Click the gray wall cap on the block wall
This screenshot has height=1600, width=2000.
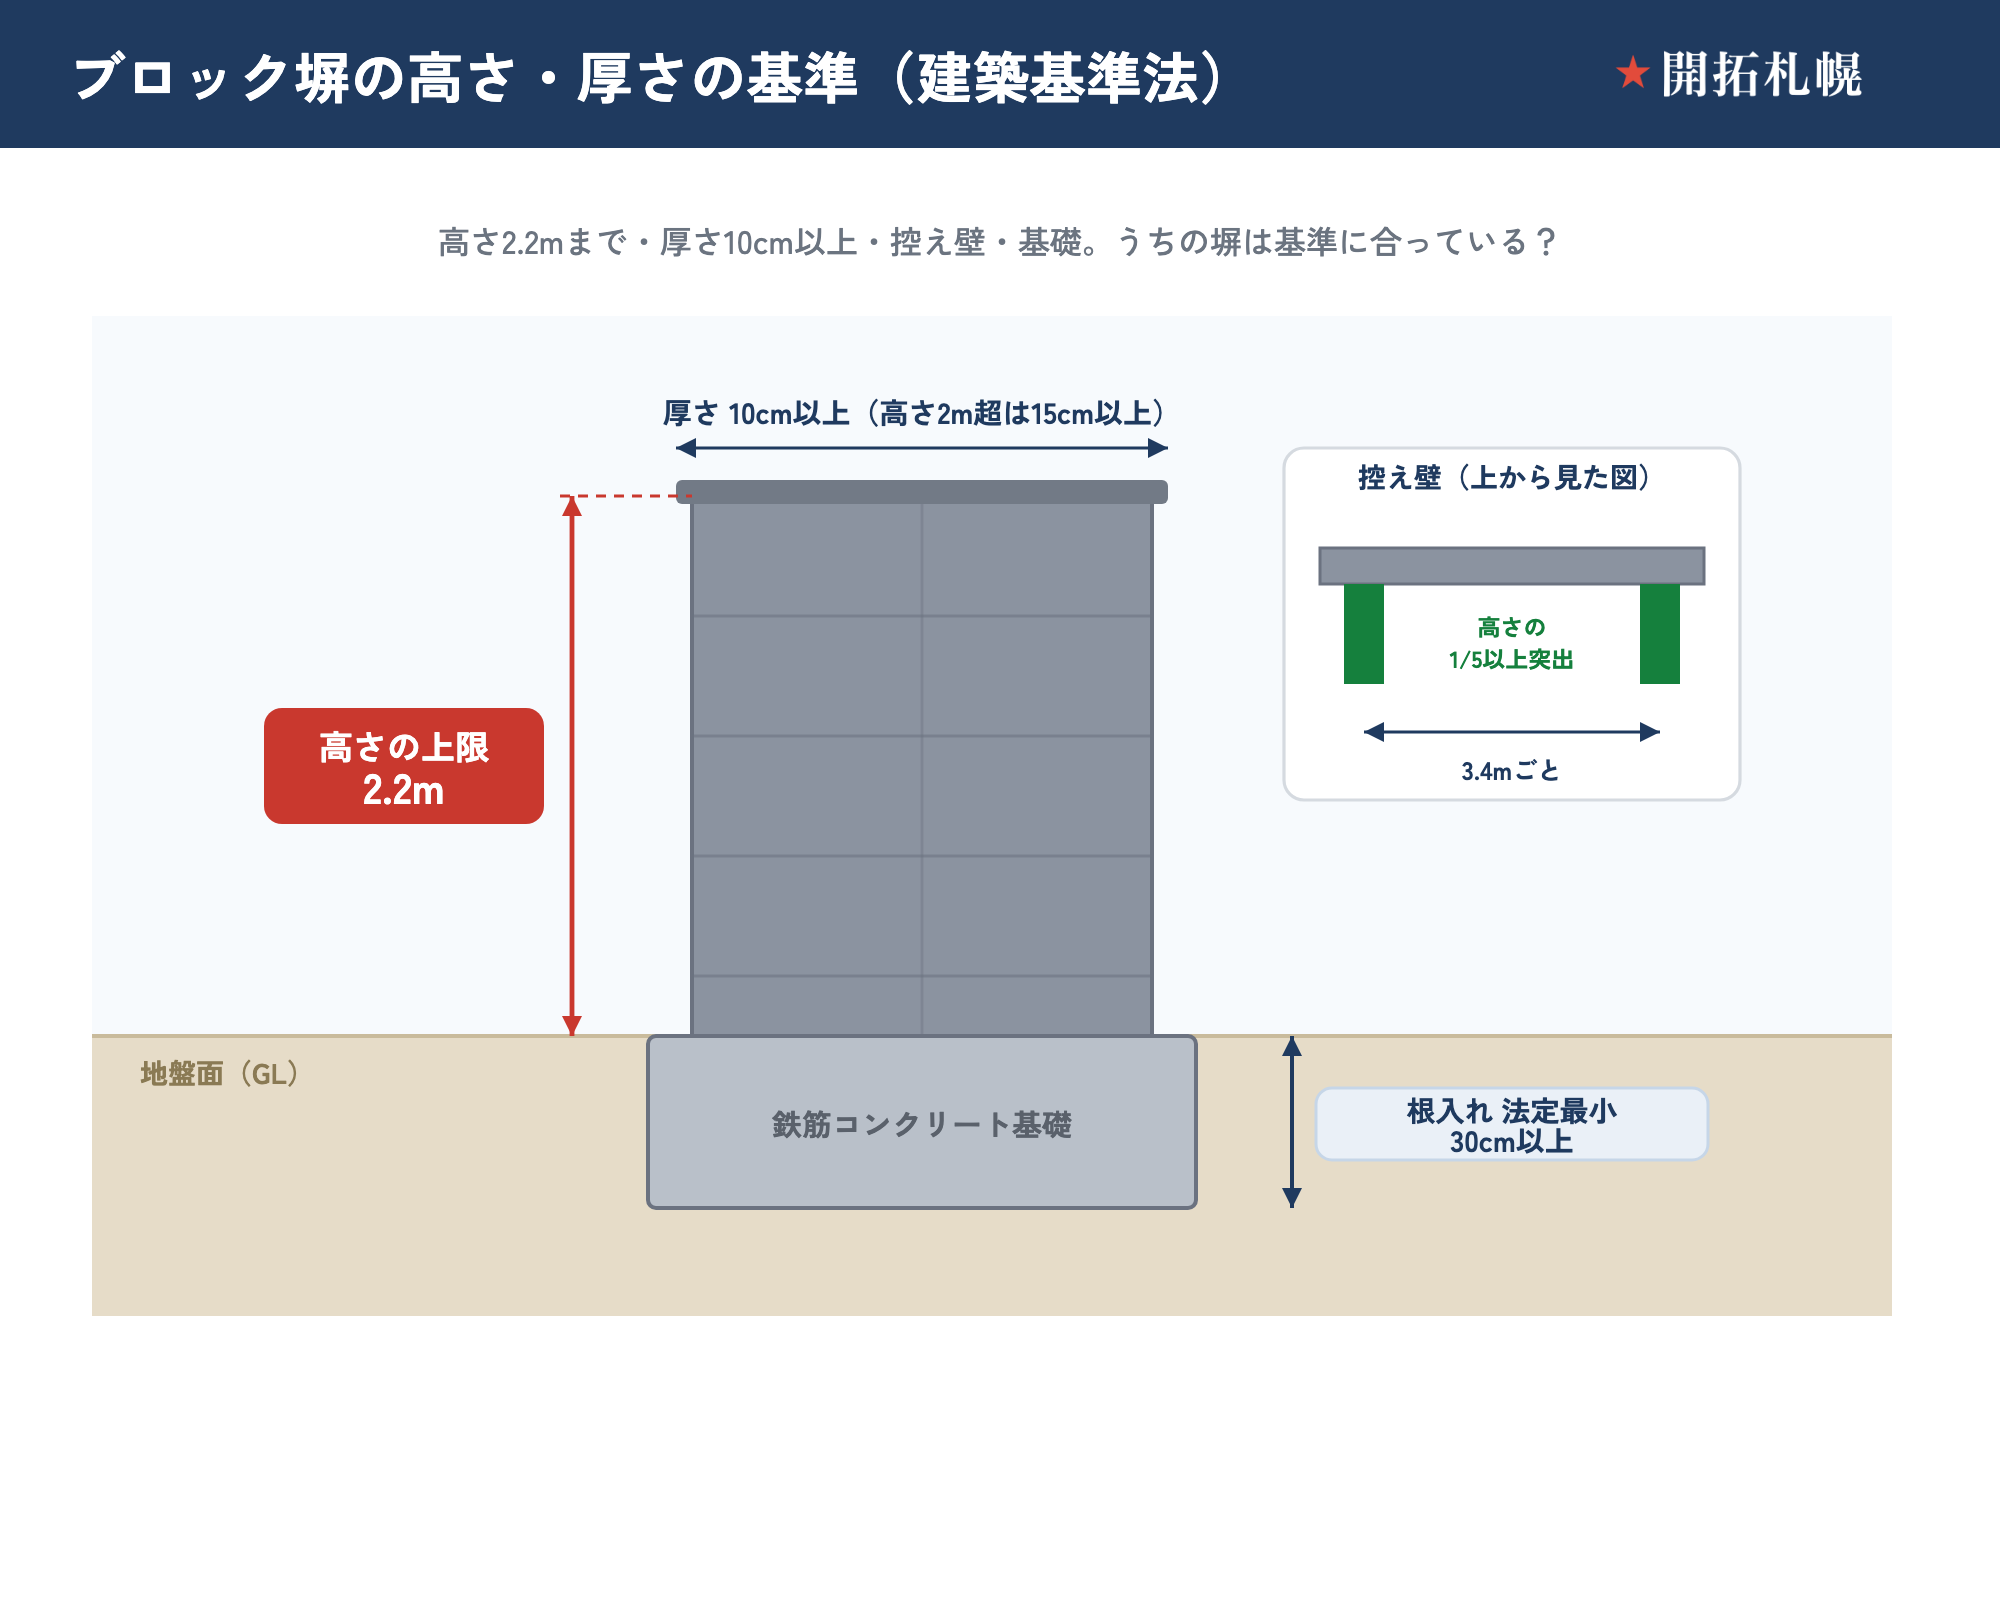pyautogui.click(x=922, y=492)
